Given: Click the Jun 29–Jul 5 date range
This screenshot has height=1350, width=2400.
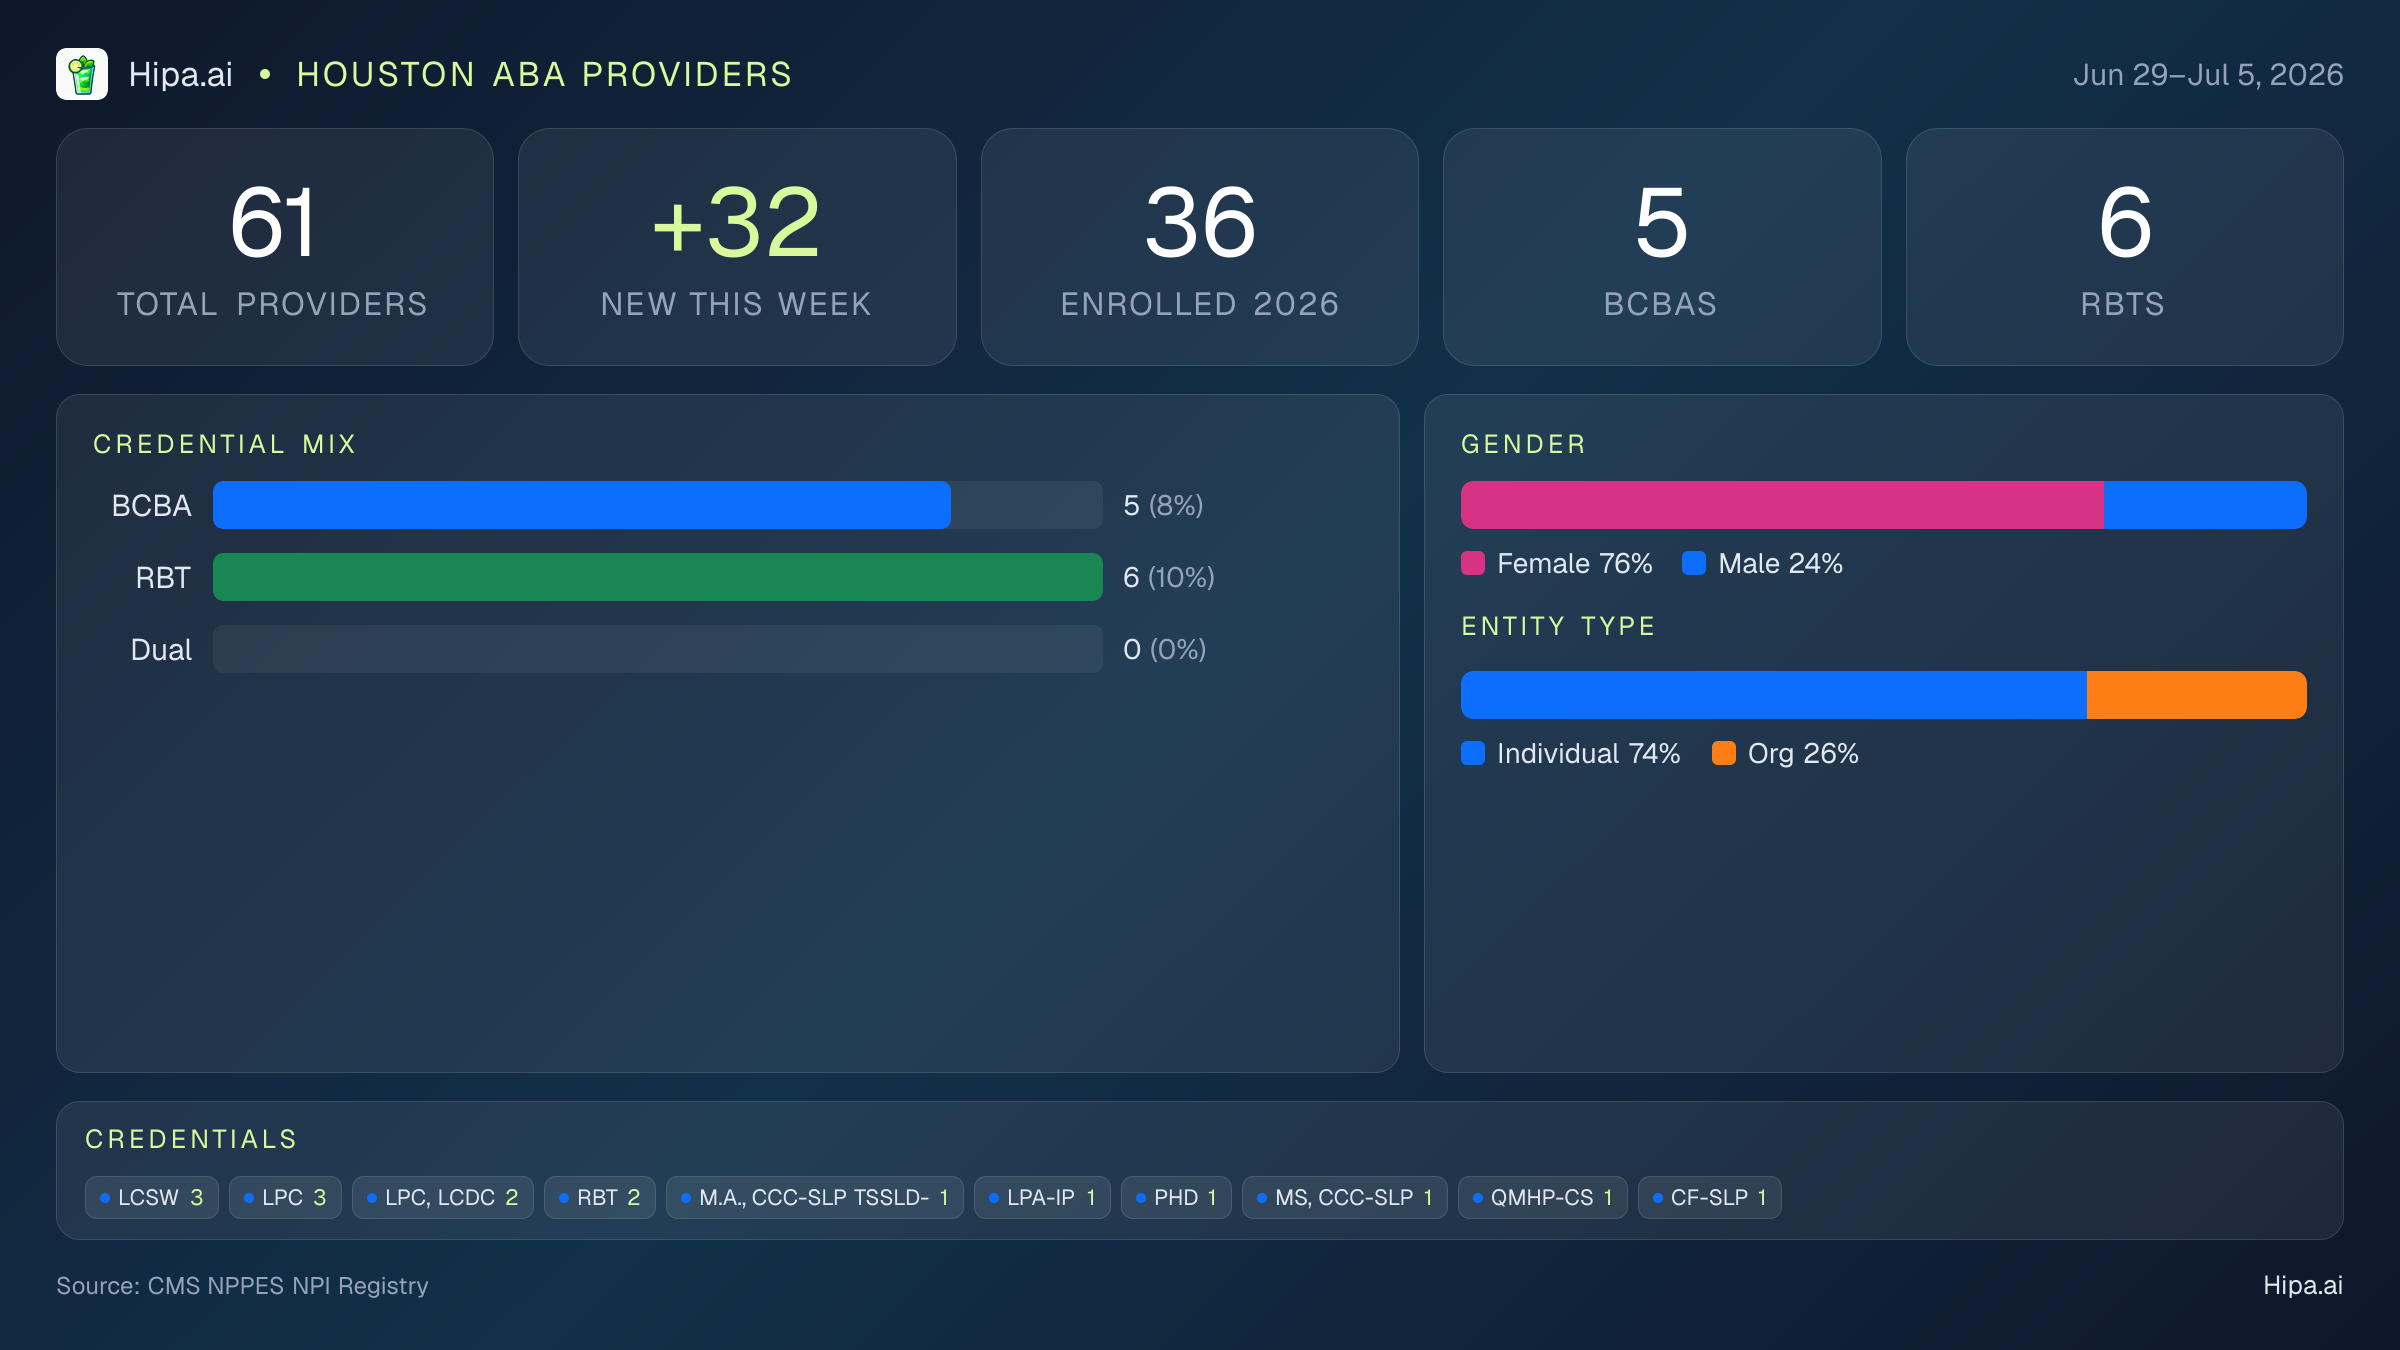Looking at the screenshot, I should click(x=2208, y=75).
